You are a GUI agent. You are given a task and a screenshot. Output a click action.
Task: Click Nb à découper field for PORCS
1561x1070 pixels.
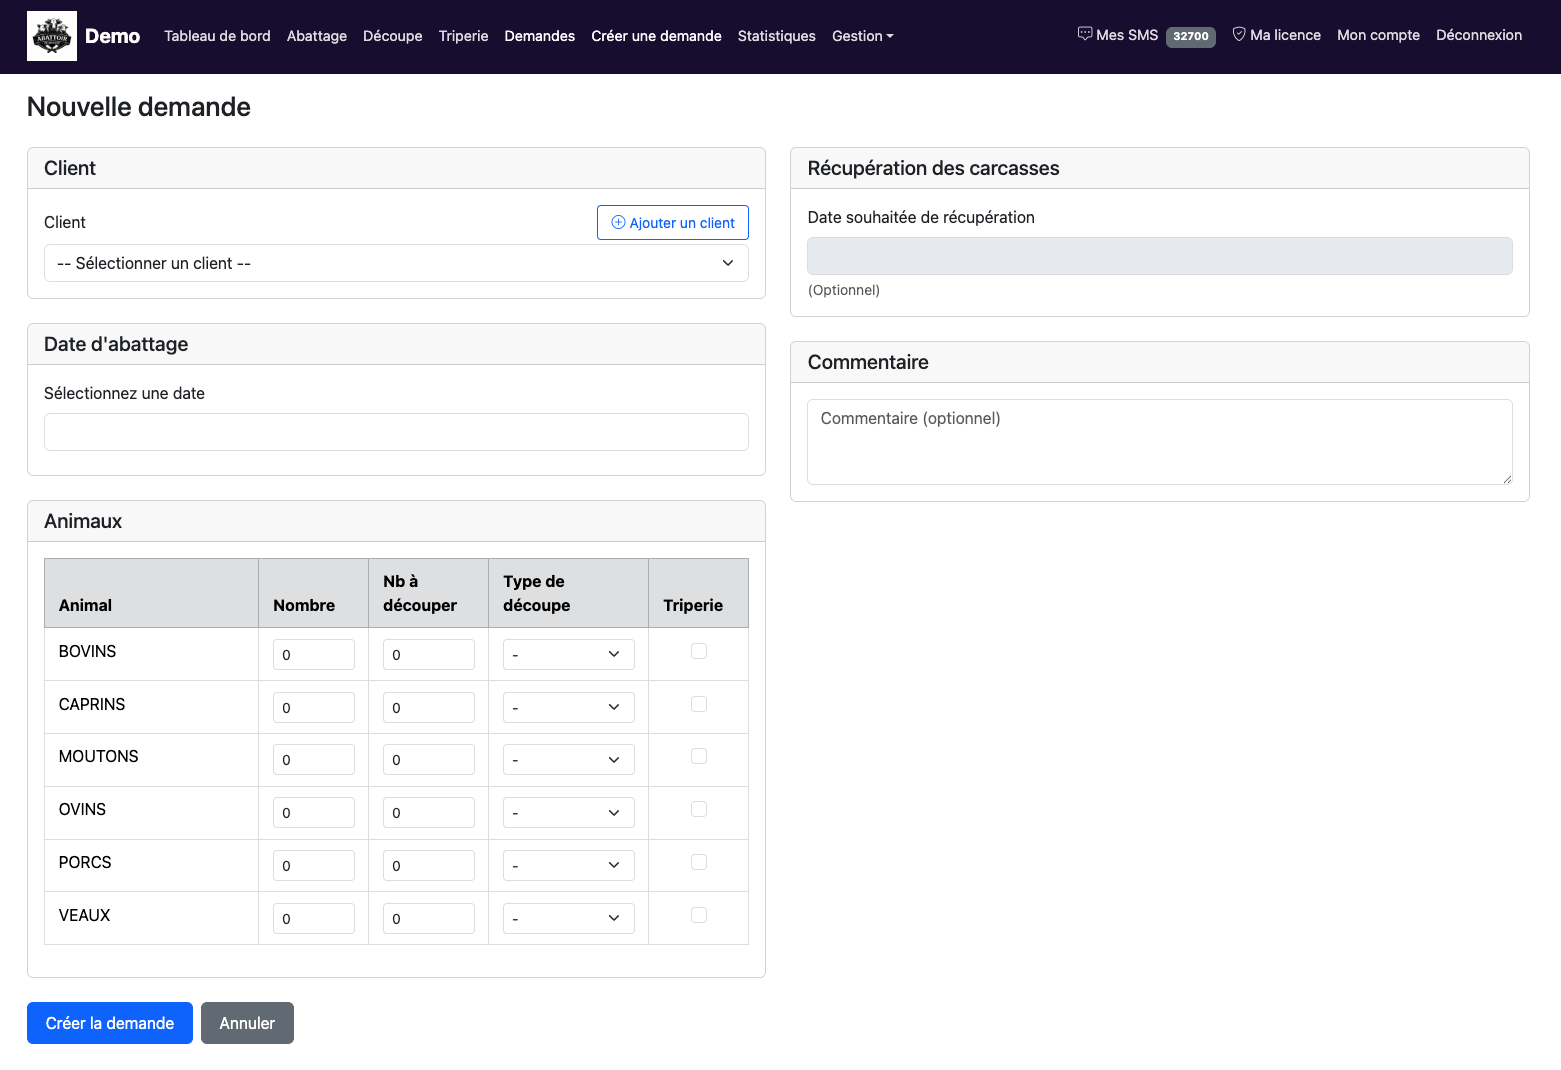tap(429, 866)
